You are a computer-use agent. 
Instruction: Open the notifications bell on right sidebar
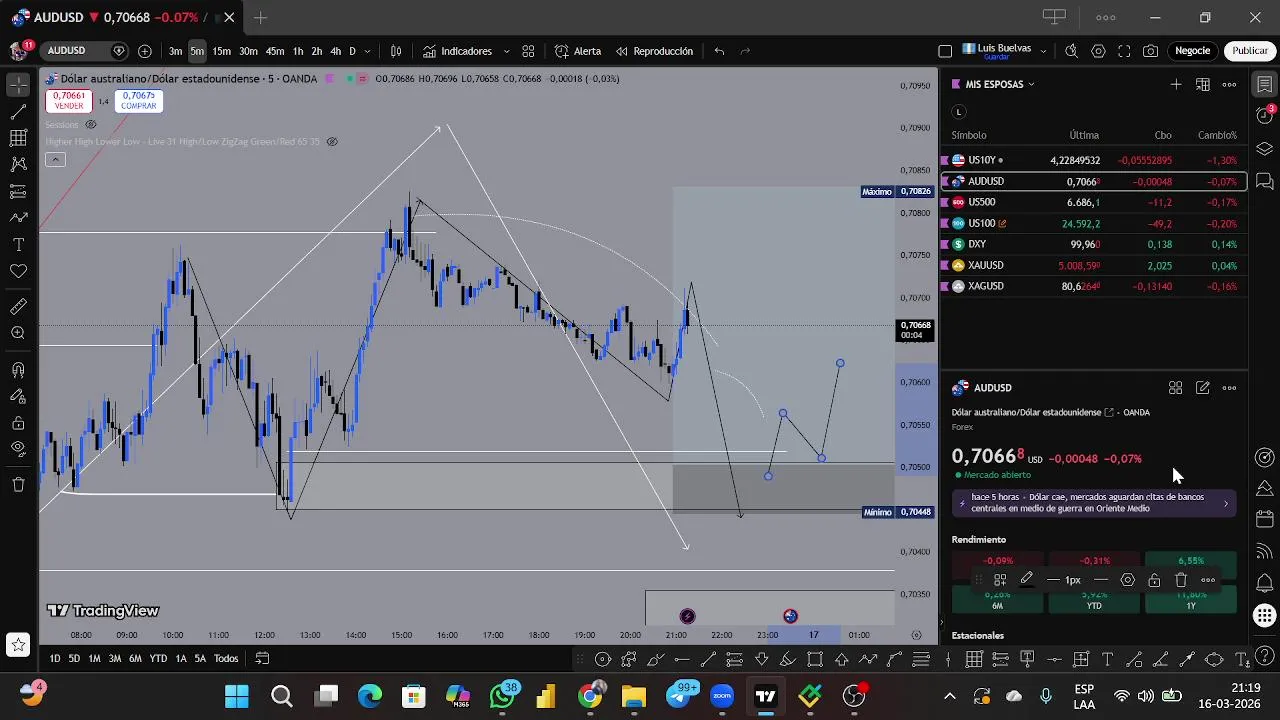point(1265,582)
